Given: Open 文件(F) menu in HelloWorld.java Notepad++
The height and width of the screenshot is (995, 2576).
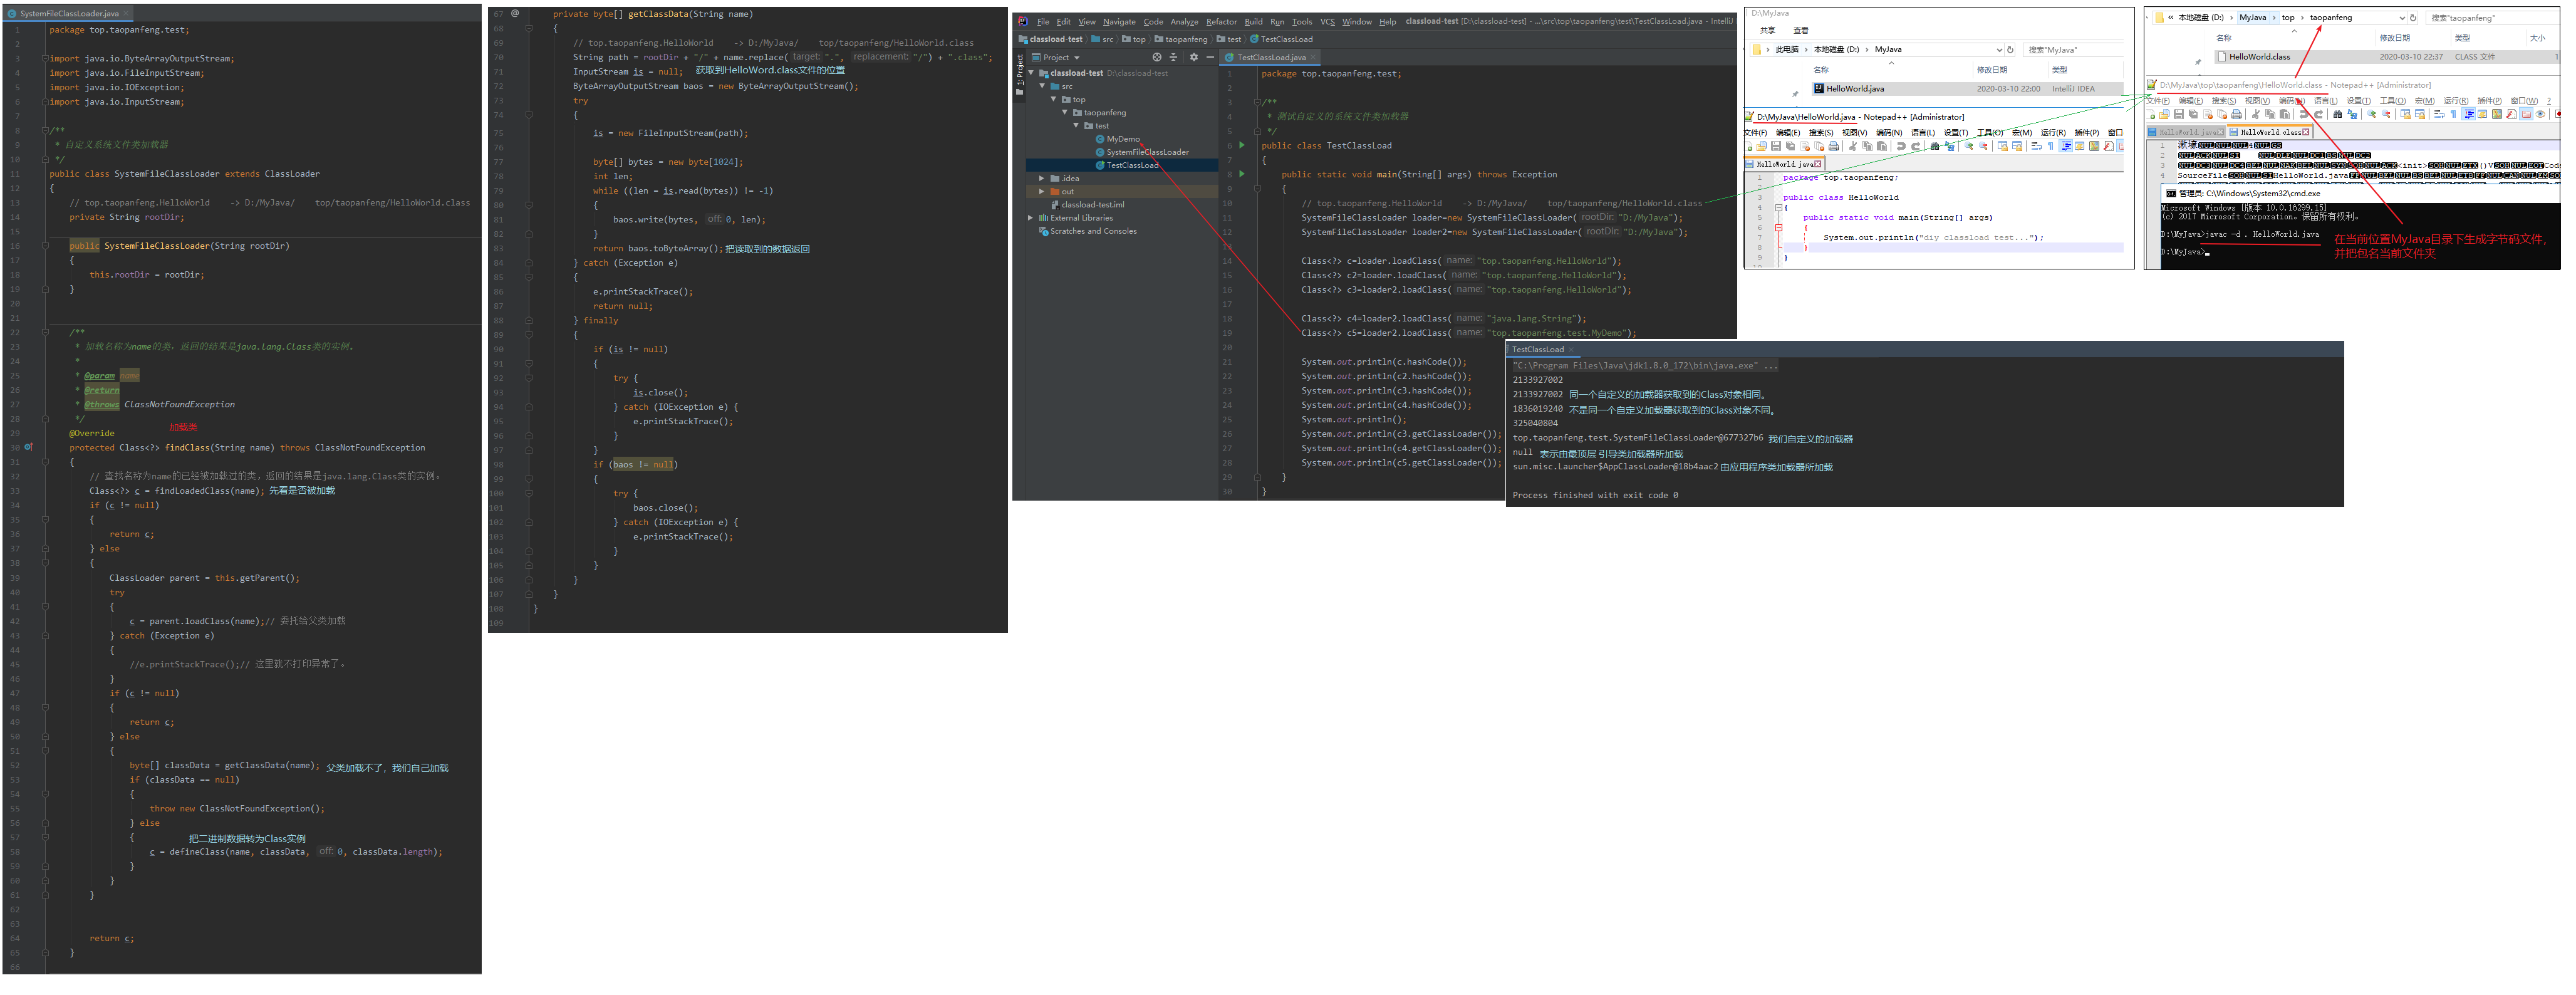Looking at the screenshot, I should click(1755, 133).
